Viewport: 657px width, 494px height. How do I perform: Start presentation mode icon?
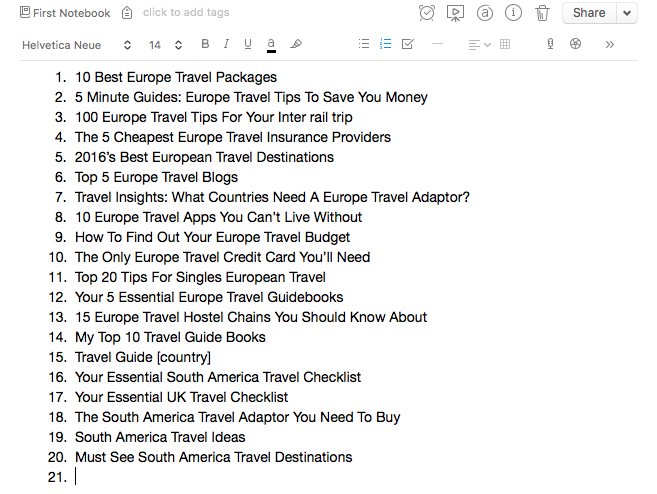[455, 13]
